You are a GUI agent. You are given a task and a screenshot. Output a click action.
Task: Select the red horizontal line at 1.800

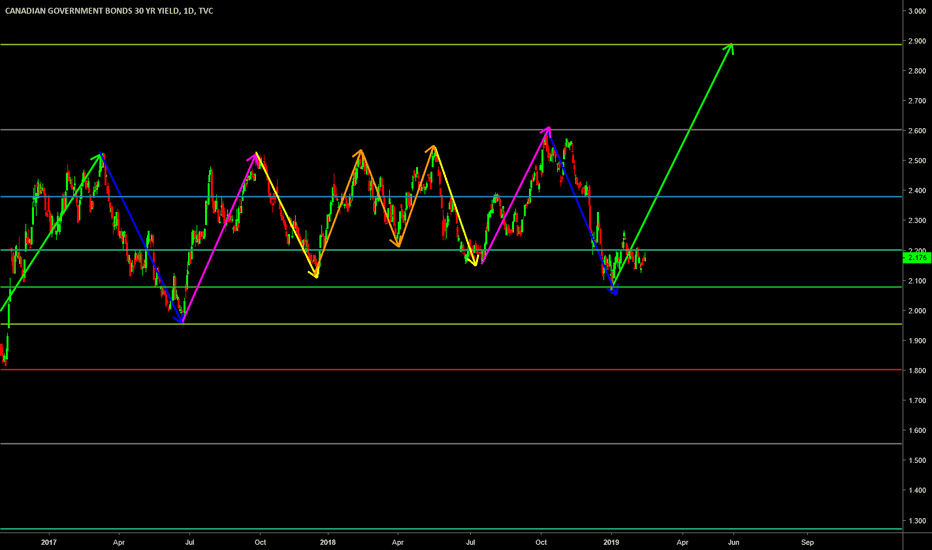click(x=451, y=370)
